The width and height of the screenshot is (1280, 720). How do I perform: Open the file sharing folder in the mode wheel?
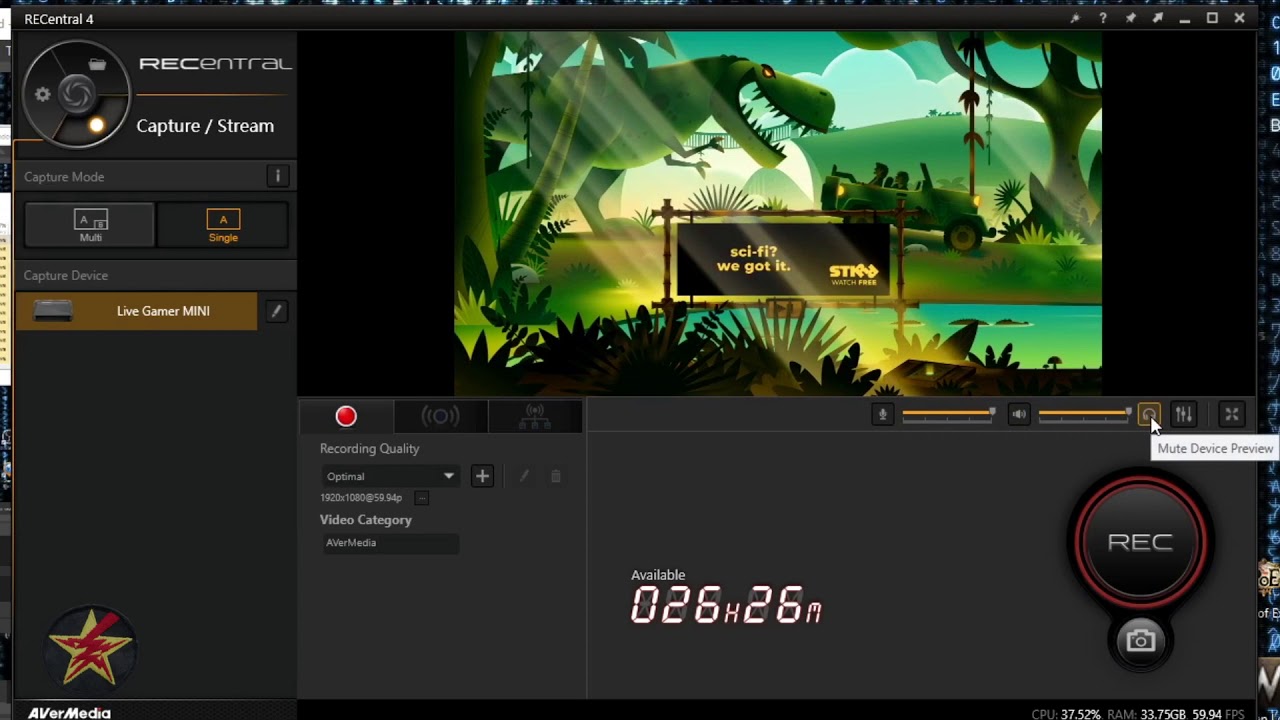coord(97,65)
